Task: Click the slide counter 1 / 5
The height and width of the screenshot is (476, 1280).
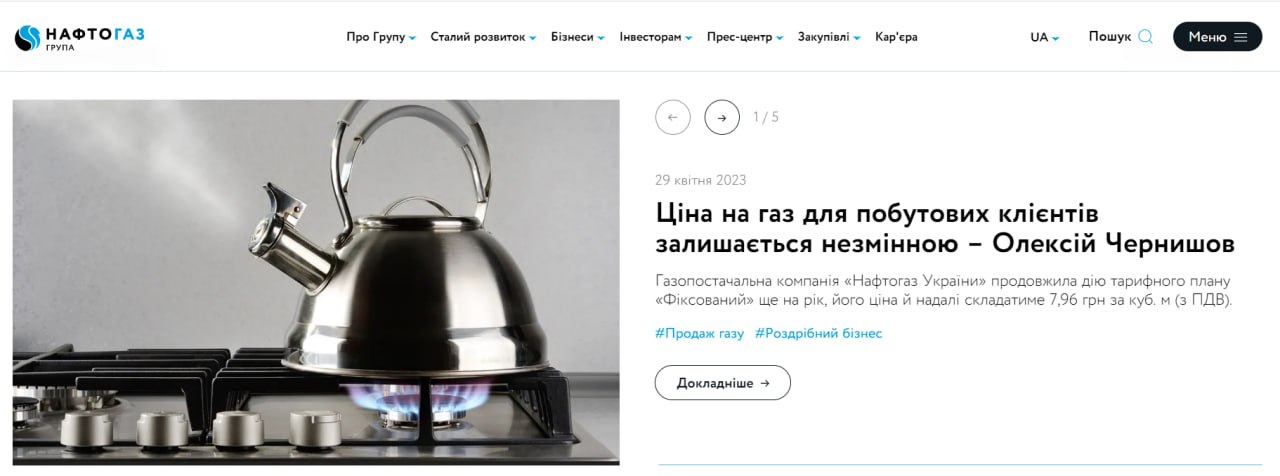Action: (x=766, y=117)
